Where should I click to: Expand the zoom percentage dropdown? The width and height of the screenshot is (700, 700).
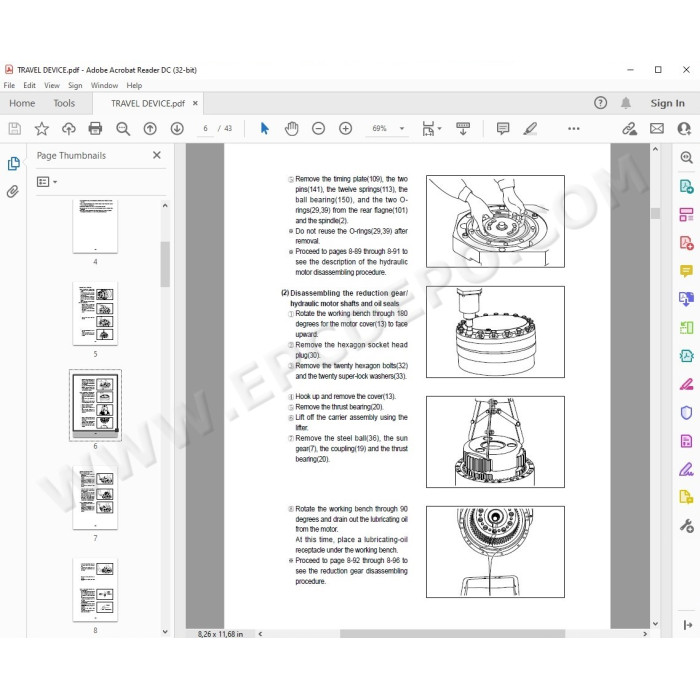(x=402, y=129)
